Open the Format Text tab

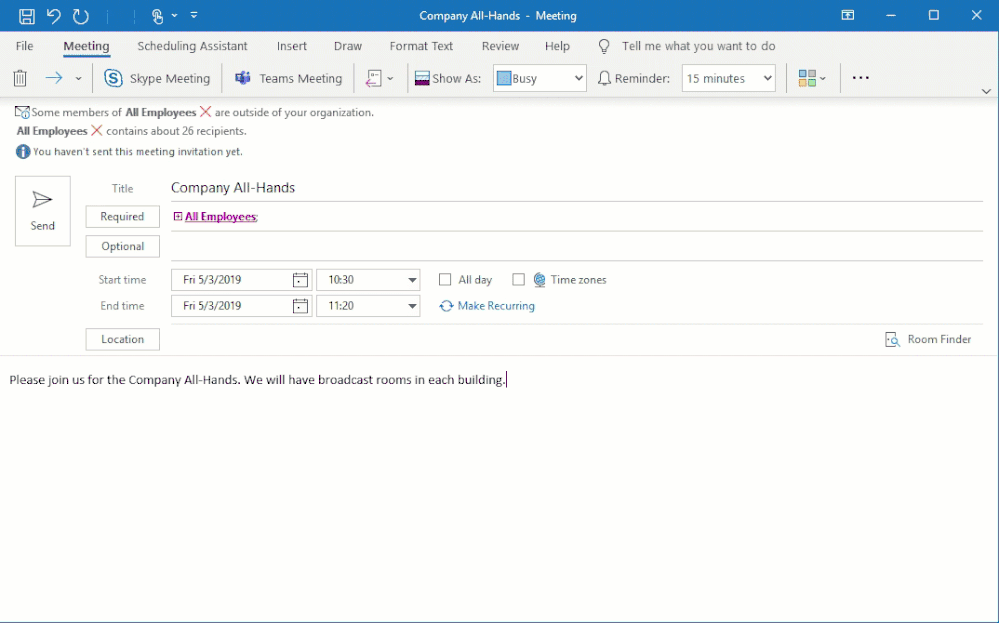coord(421,46)
